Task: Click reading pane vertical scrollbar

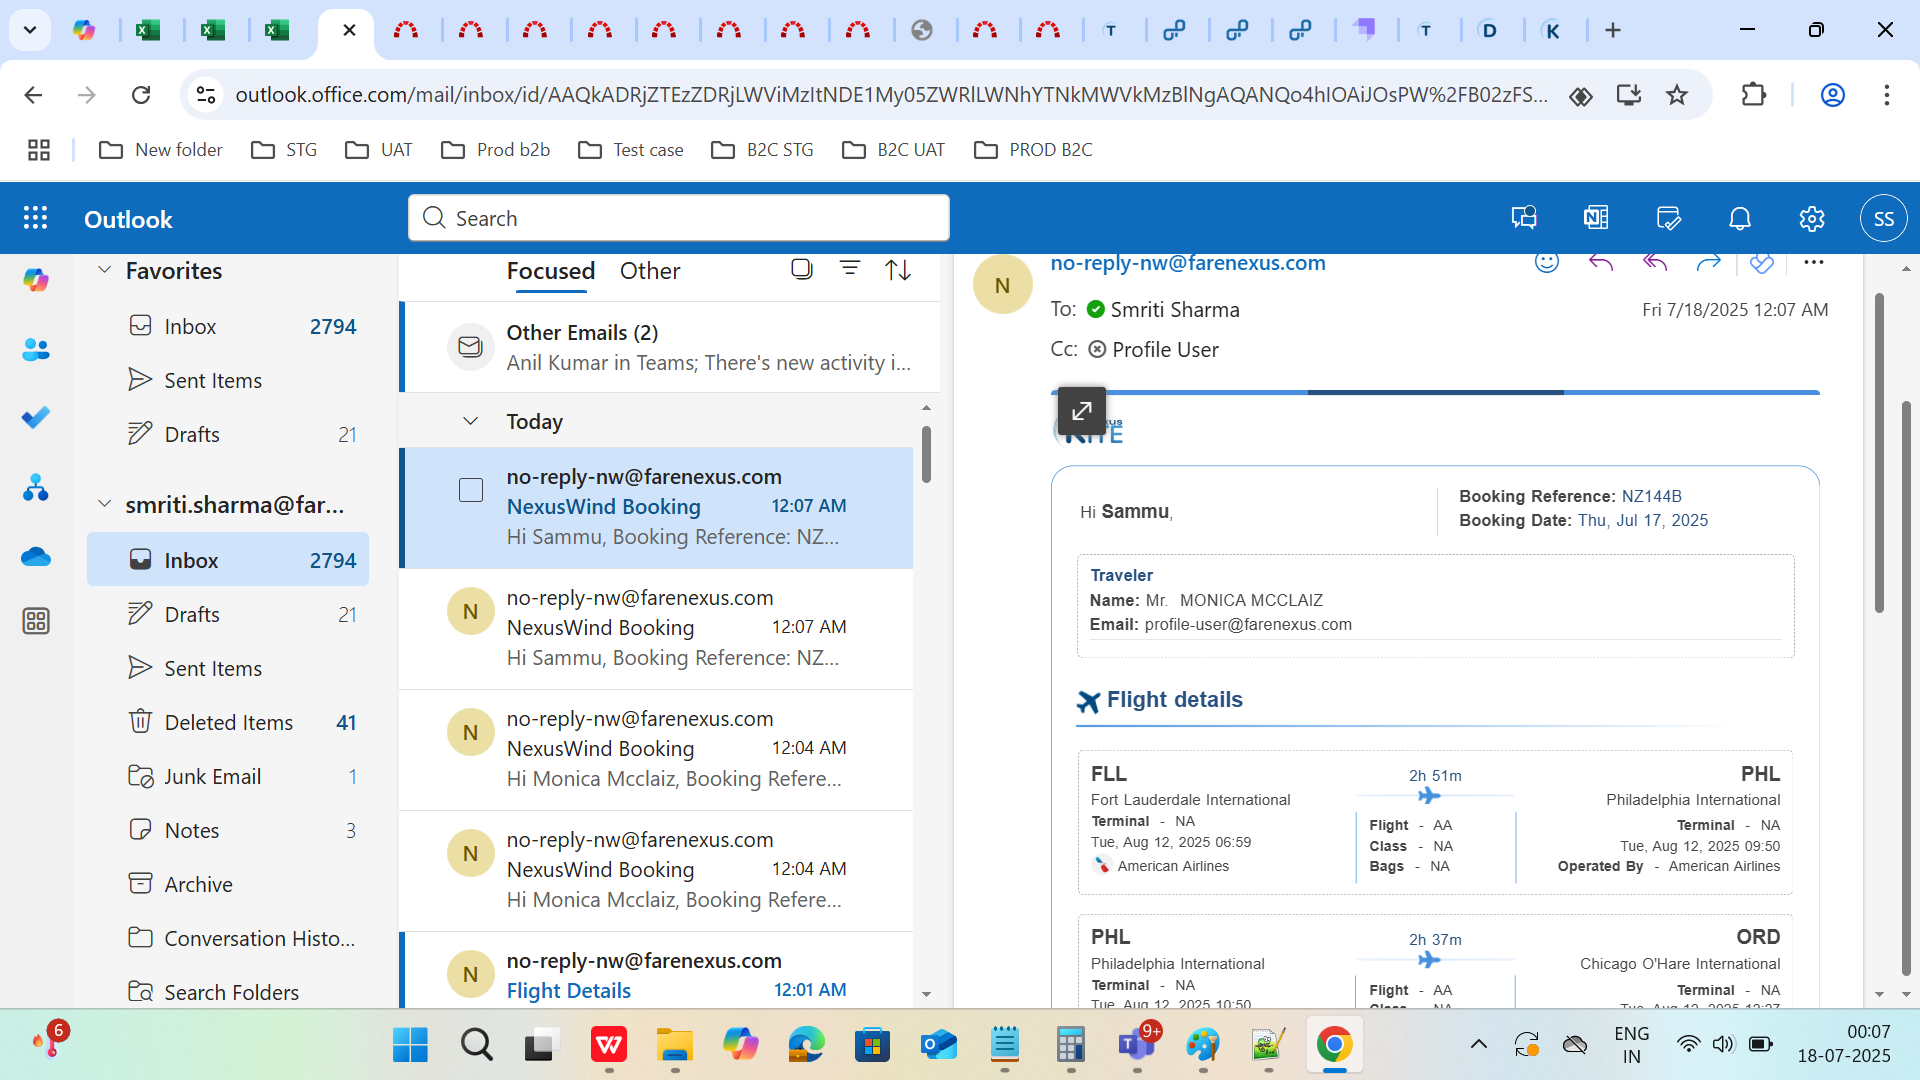Action: point(1879,454)
